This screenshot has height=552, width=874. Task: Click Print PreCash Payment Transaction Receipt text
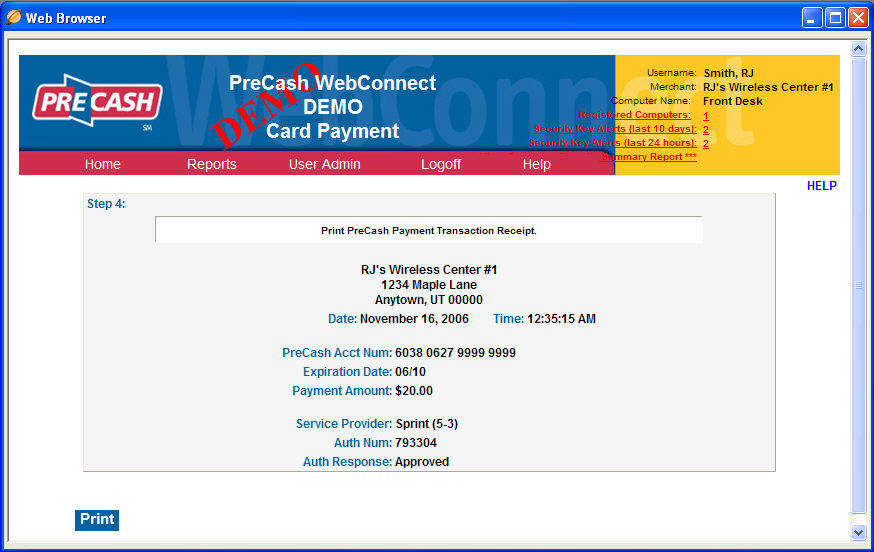pyautogui.click(x=429, y=231)
